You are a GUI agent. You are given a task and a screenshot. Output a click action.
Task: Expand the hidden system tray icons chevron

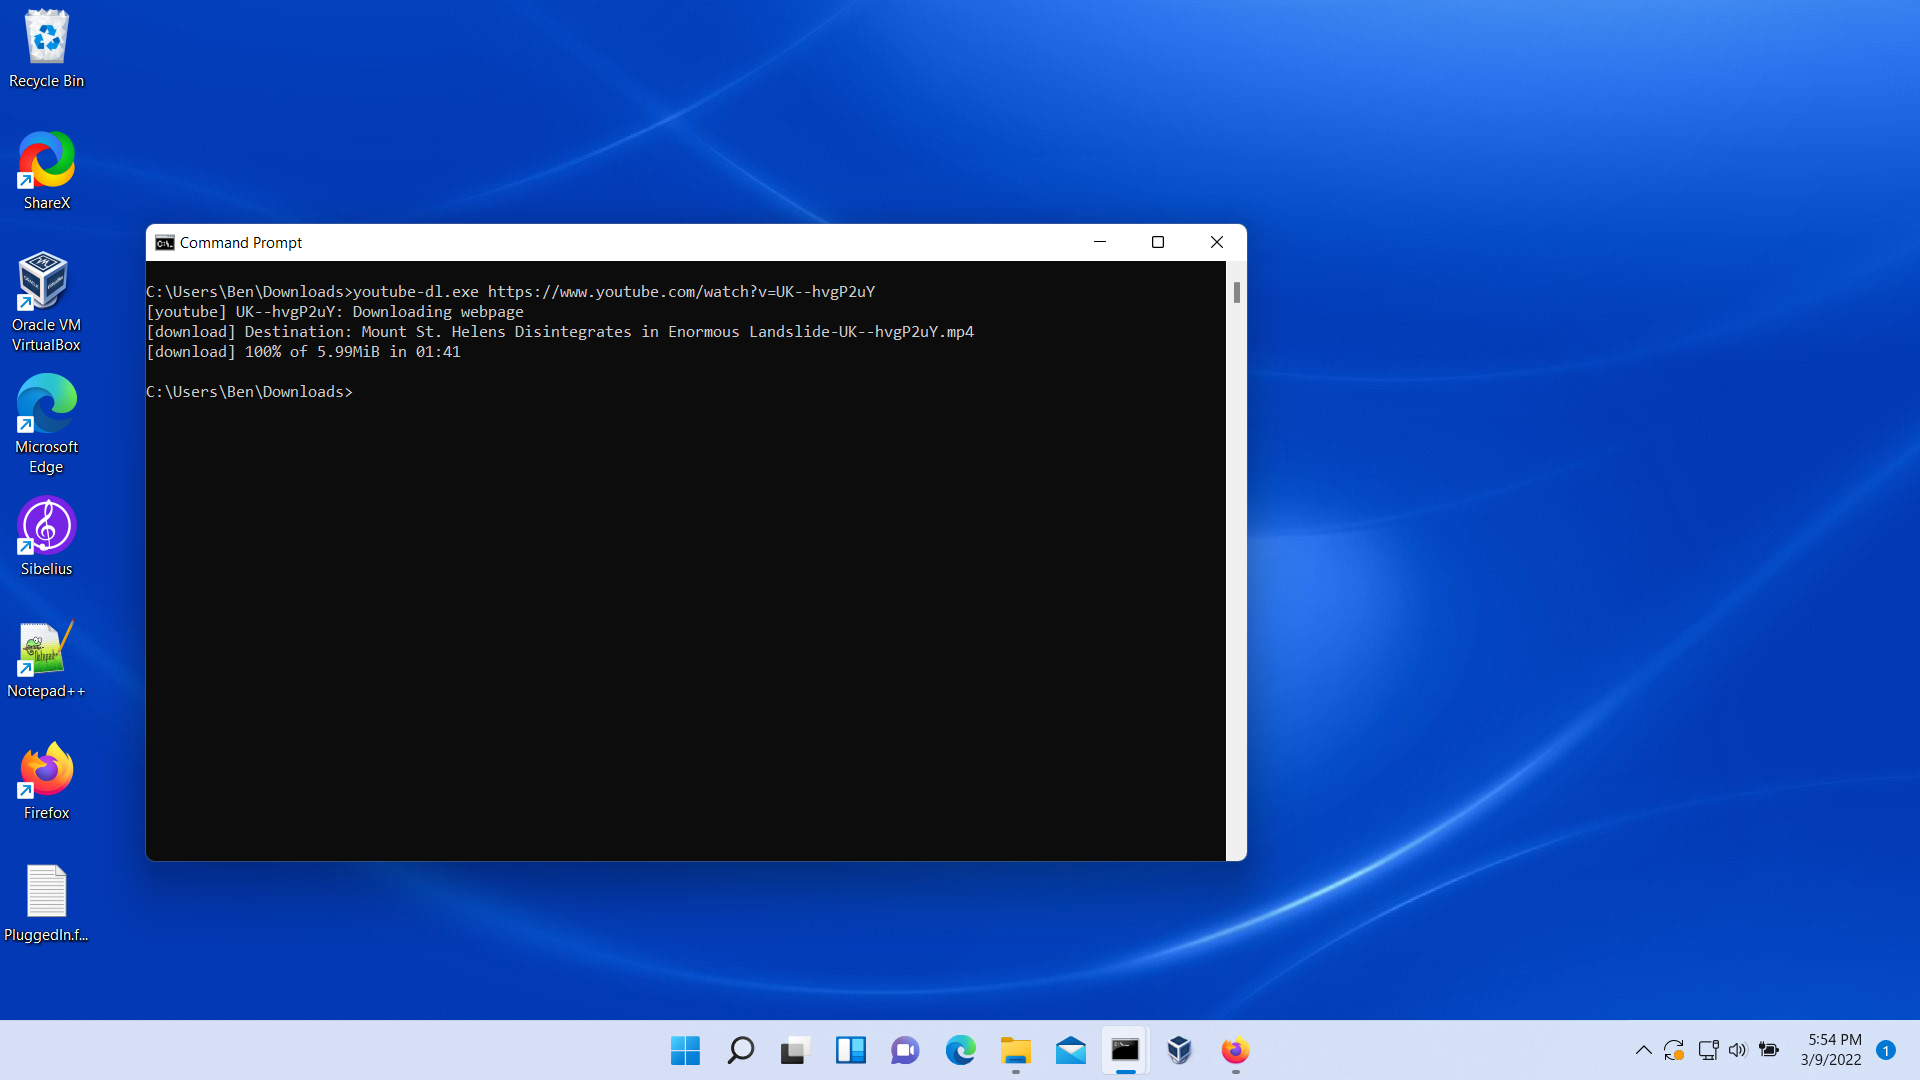tap(1643, 1050)
